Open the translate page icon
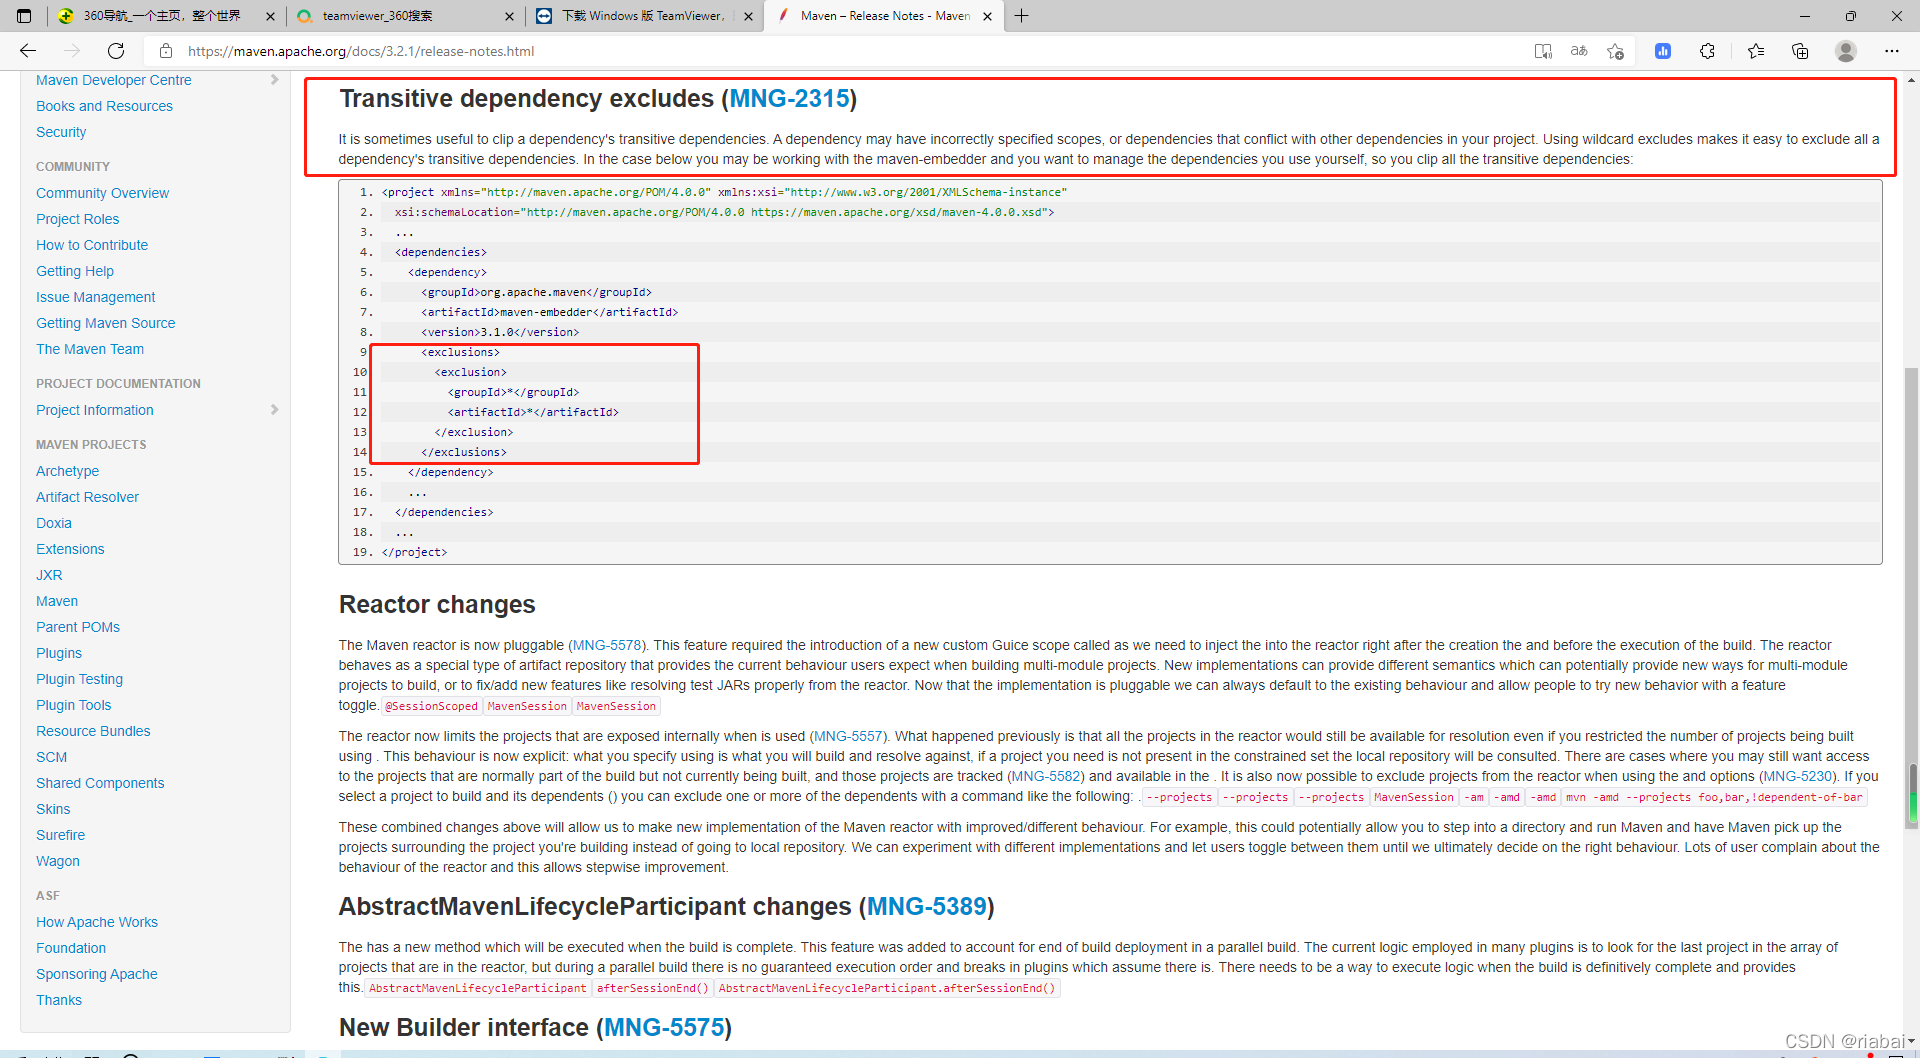 (x=1579, y=51)
